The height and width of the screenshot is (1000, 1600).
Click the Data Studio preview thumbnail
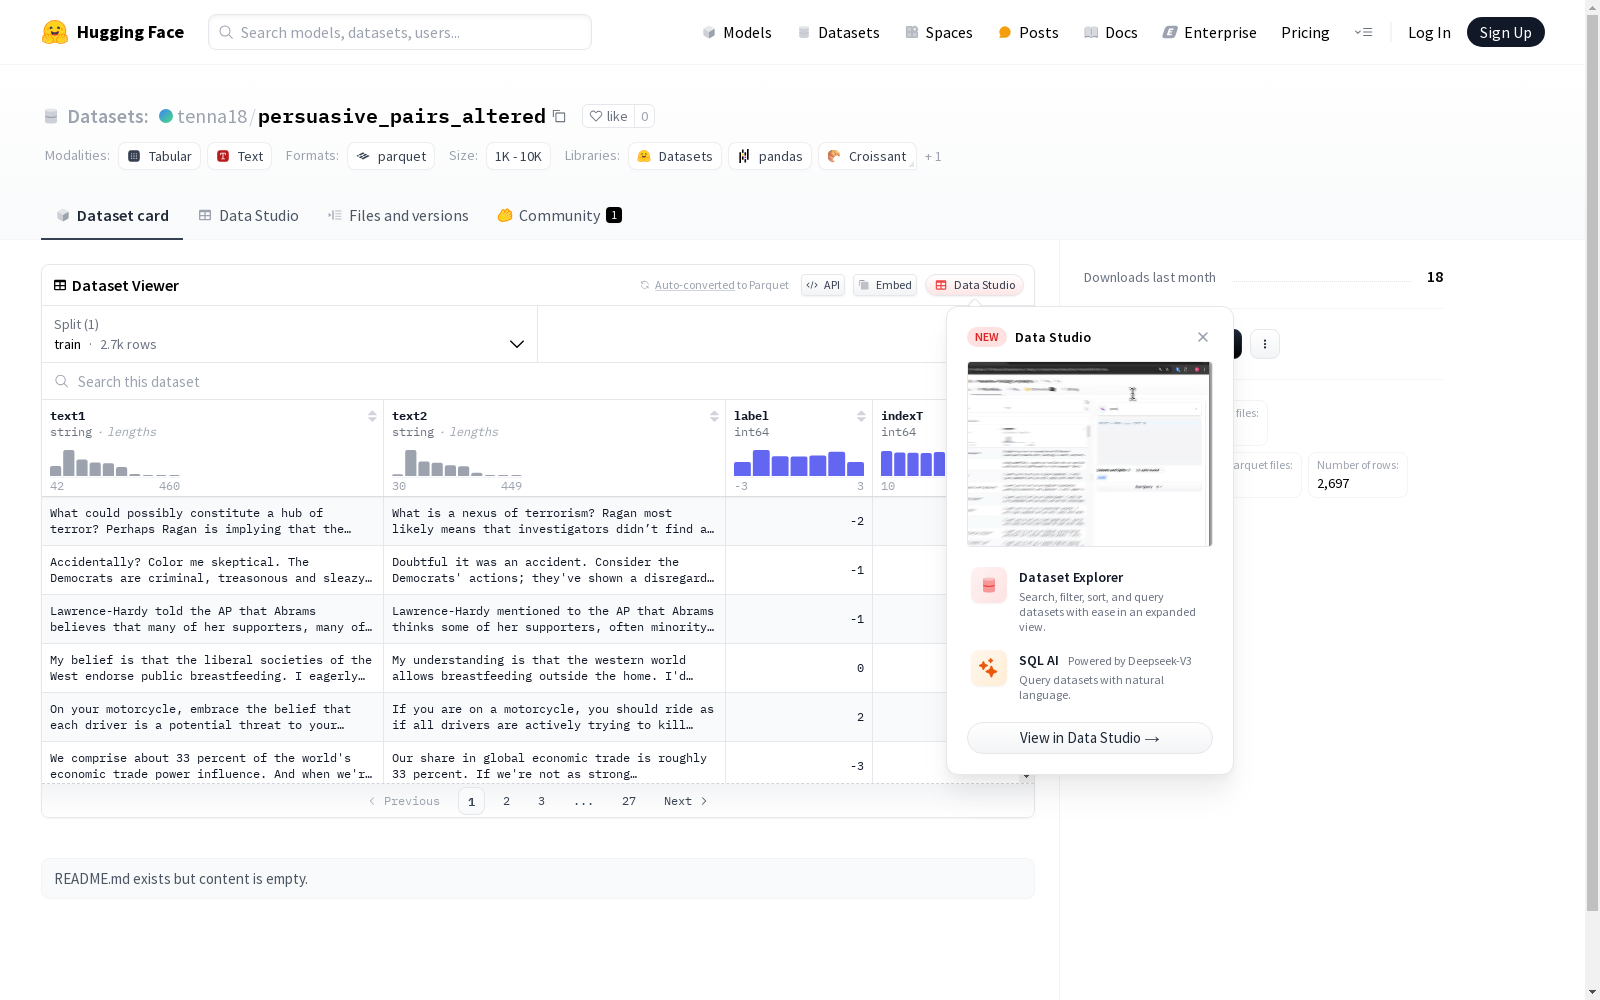tap(1090, 454)
